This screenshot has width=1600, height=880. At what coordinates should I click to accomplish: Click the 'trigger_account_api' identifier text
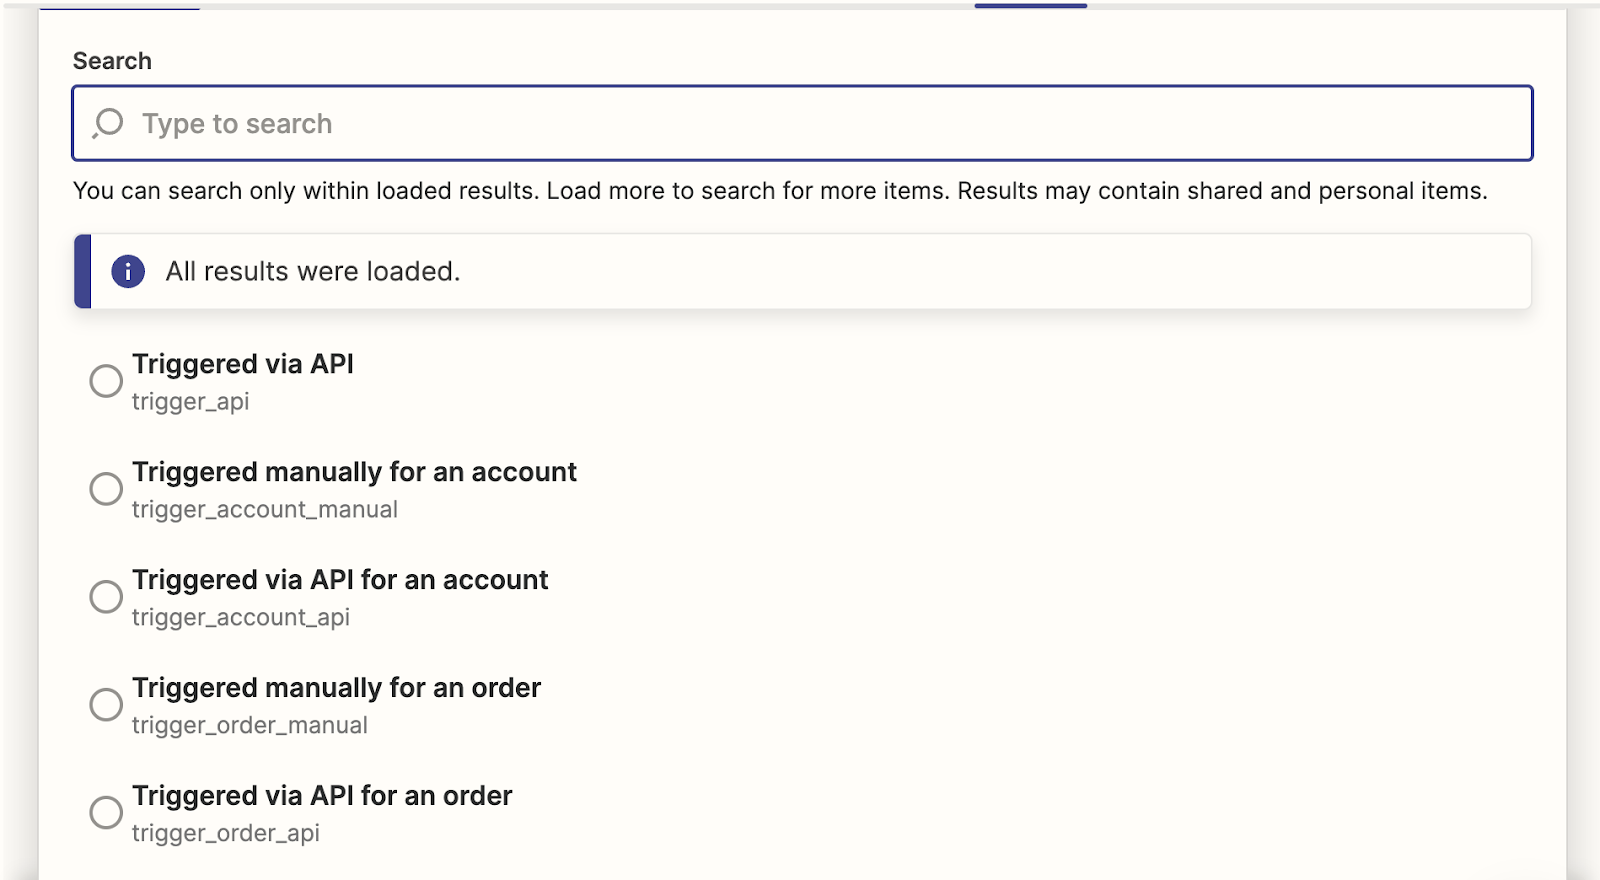point(241,618)
